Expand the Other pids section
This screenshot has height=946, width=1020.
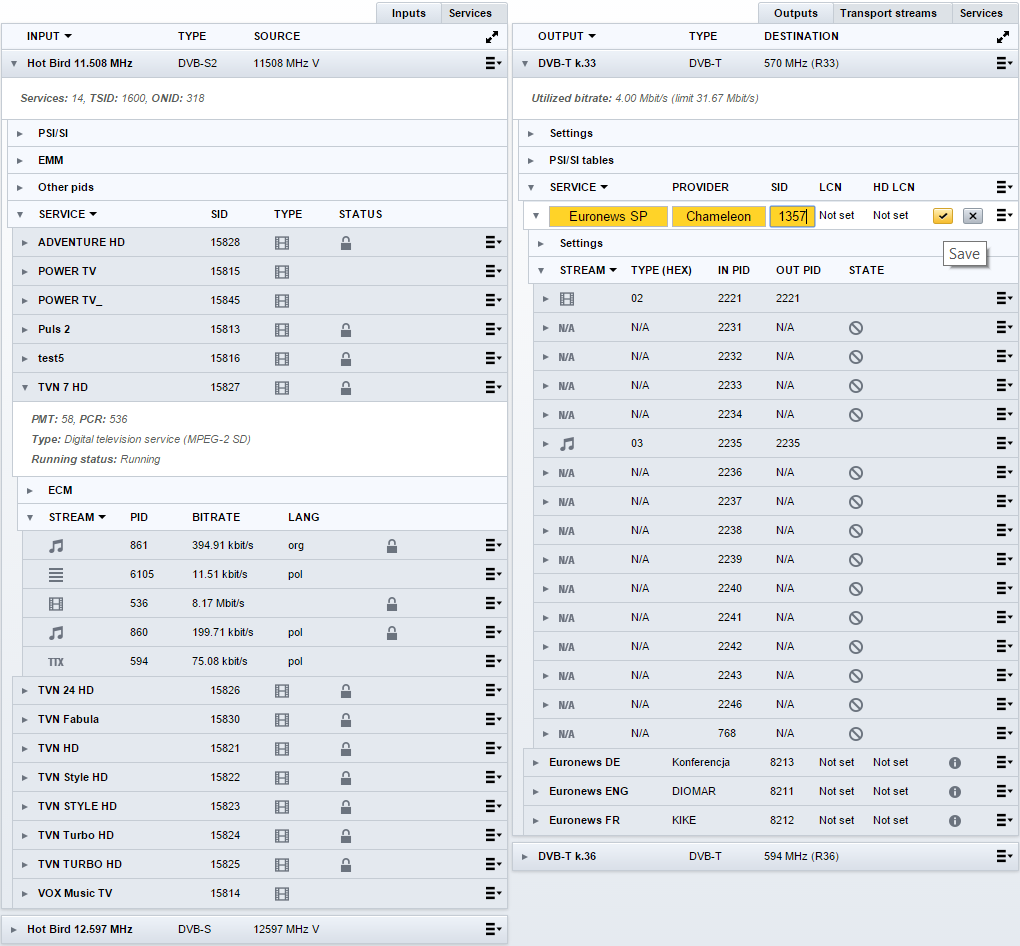(20, 187)
